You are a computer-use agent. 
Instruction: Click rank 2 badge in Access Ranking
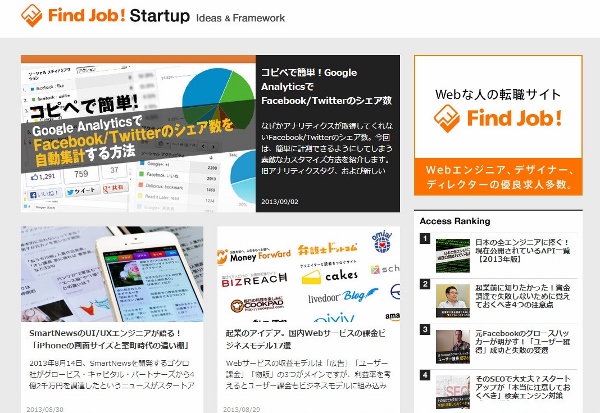coord(425,284)
